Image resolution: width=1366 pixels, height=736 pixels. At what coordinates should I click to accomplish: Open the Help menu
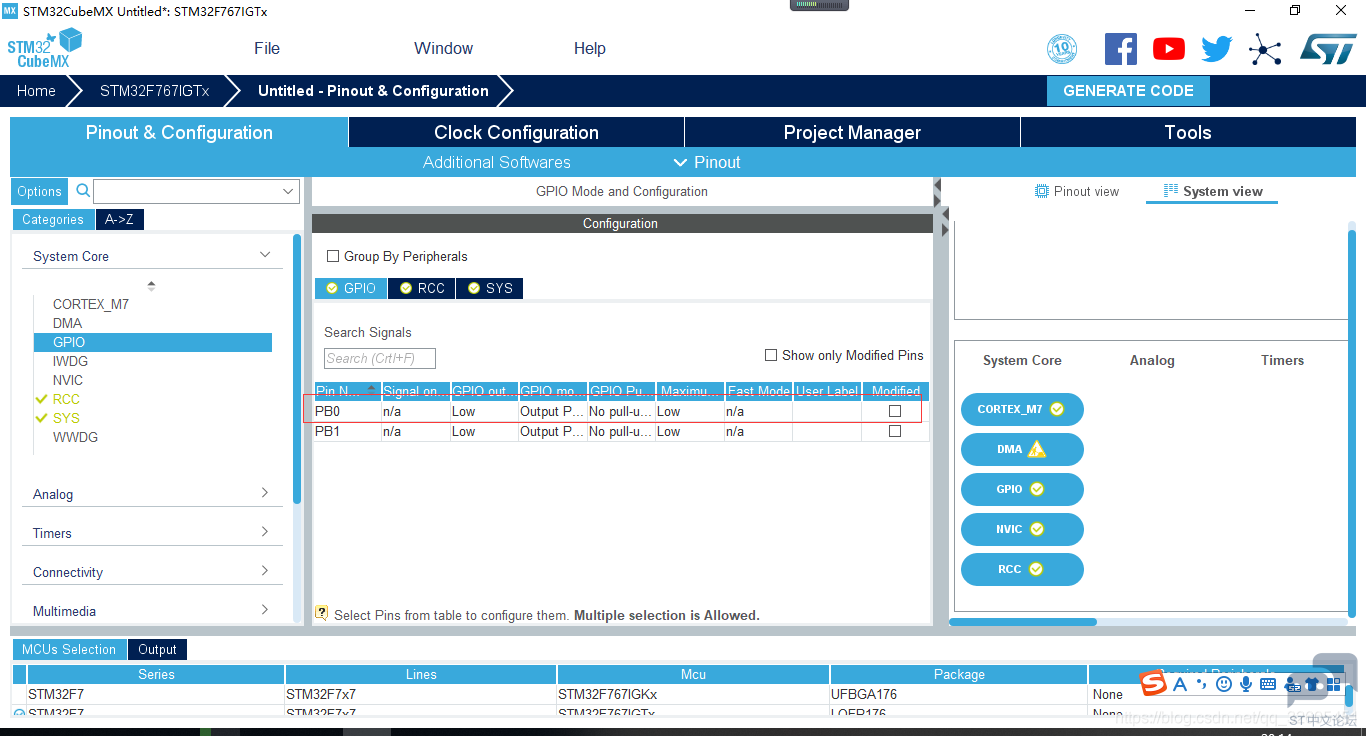click(x=590, y=48)
